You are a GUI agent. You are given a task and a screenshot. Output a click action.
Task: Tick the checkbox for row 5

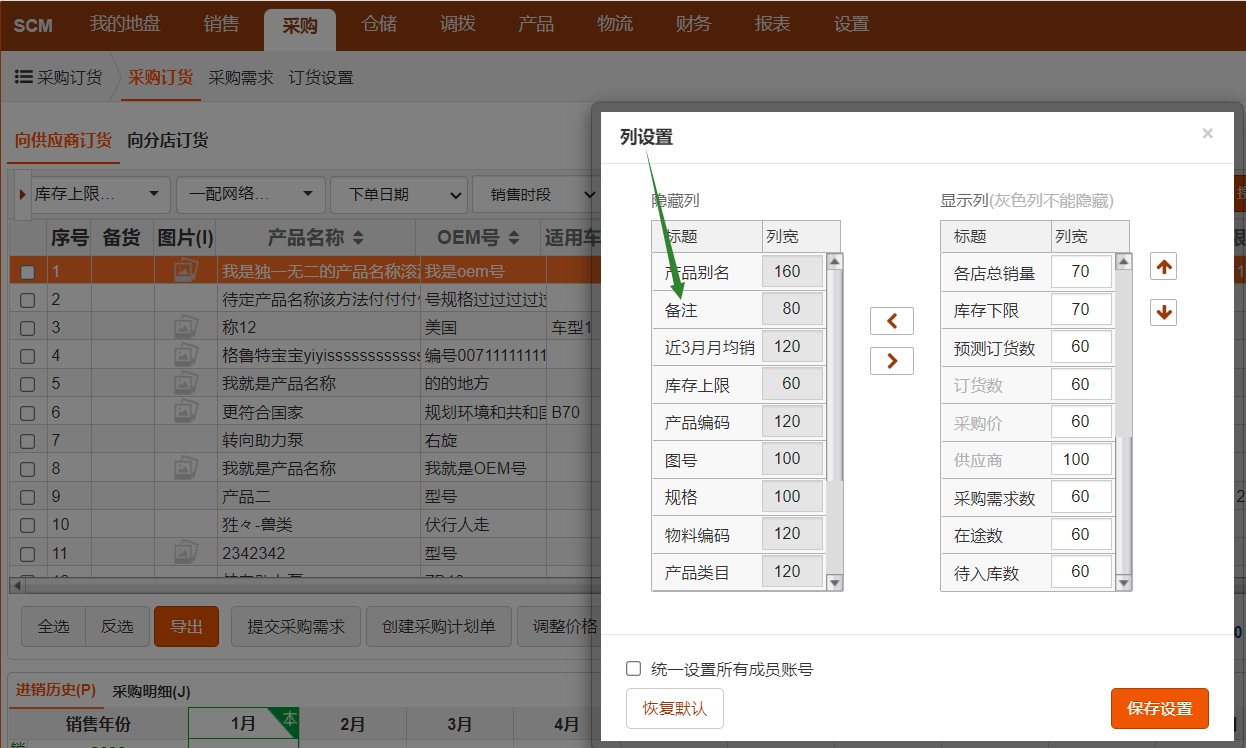pyautogui.click(x=28, y=384)
